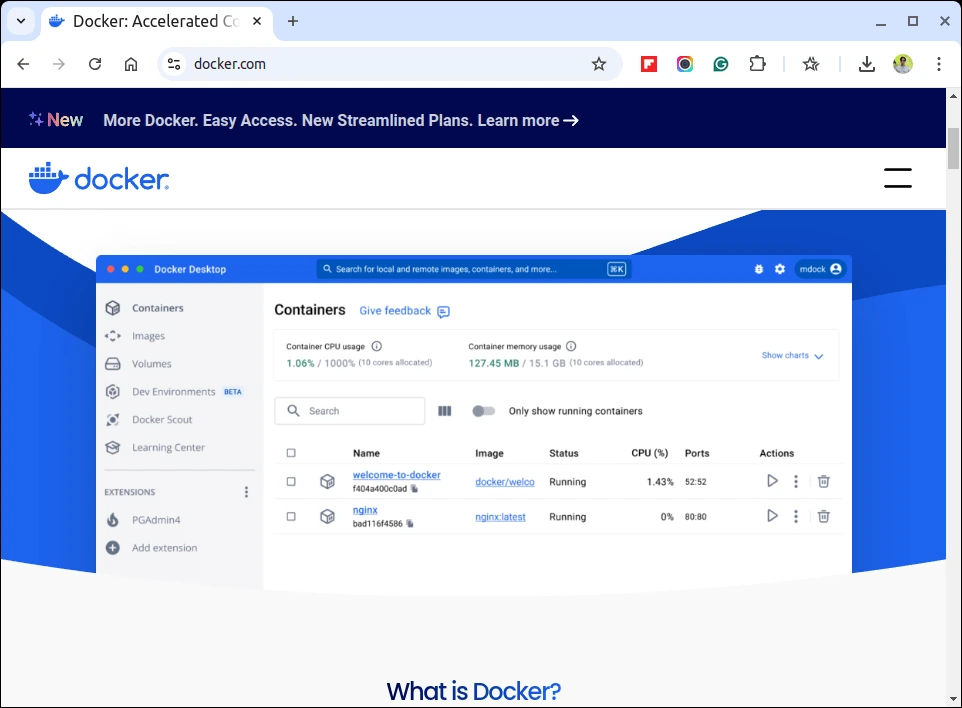Open the nginx container link
The width and height of the screenshot is (962, 708).
[x=365, y=510]
